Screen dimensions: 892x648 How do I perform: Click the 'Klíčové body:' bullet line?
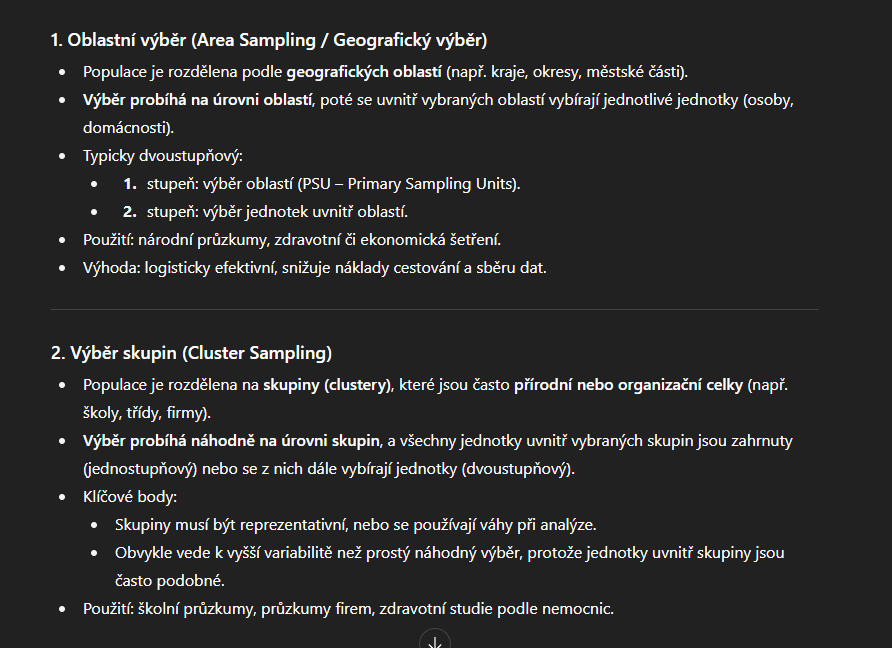pyautogui.click(x=130, y=497)
